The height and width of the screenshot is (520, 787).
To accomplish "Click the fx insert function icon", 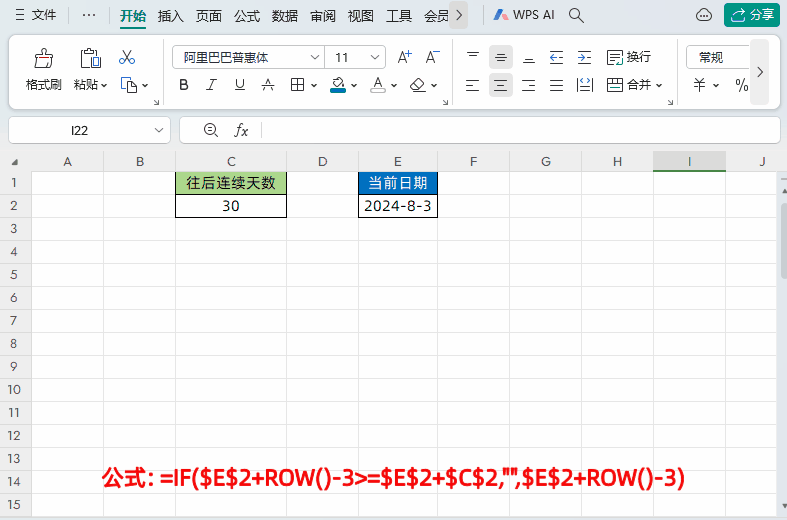I will (241, 131).
